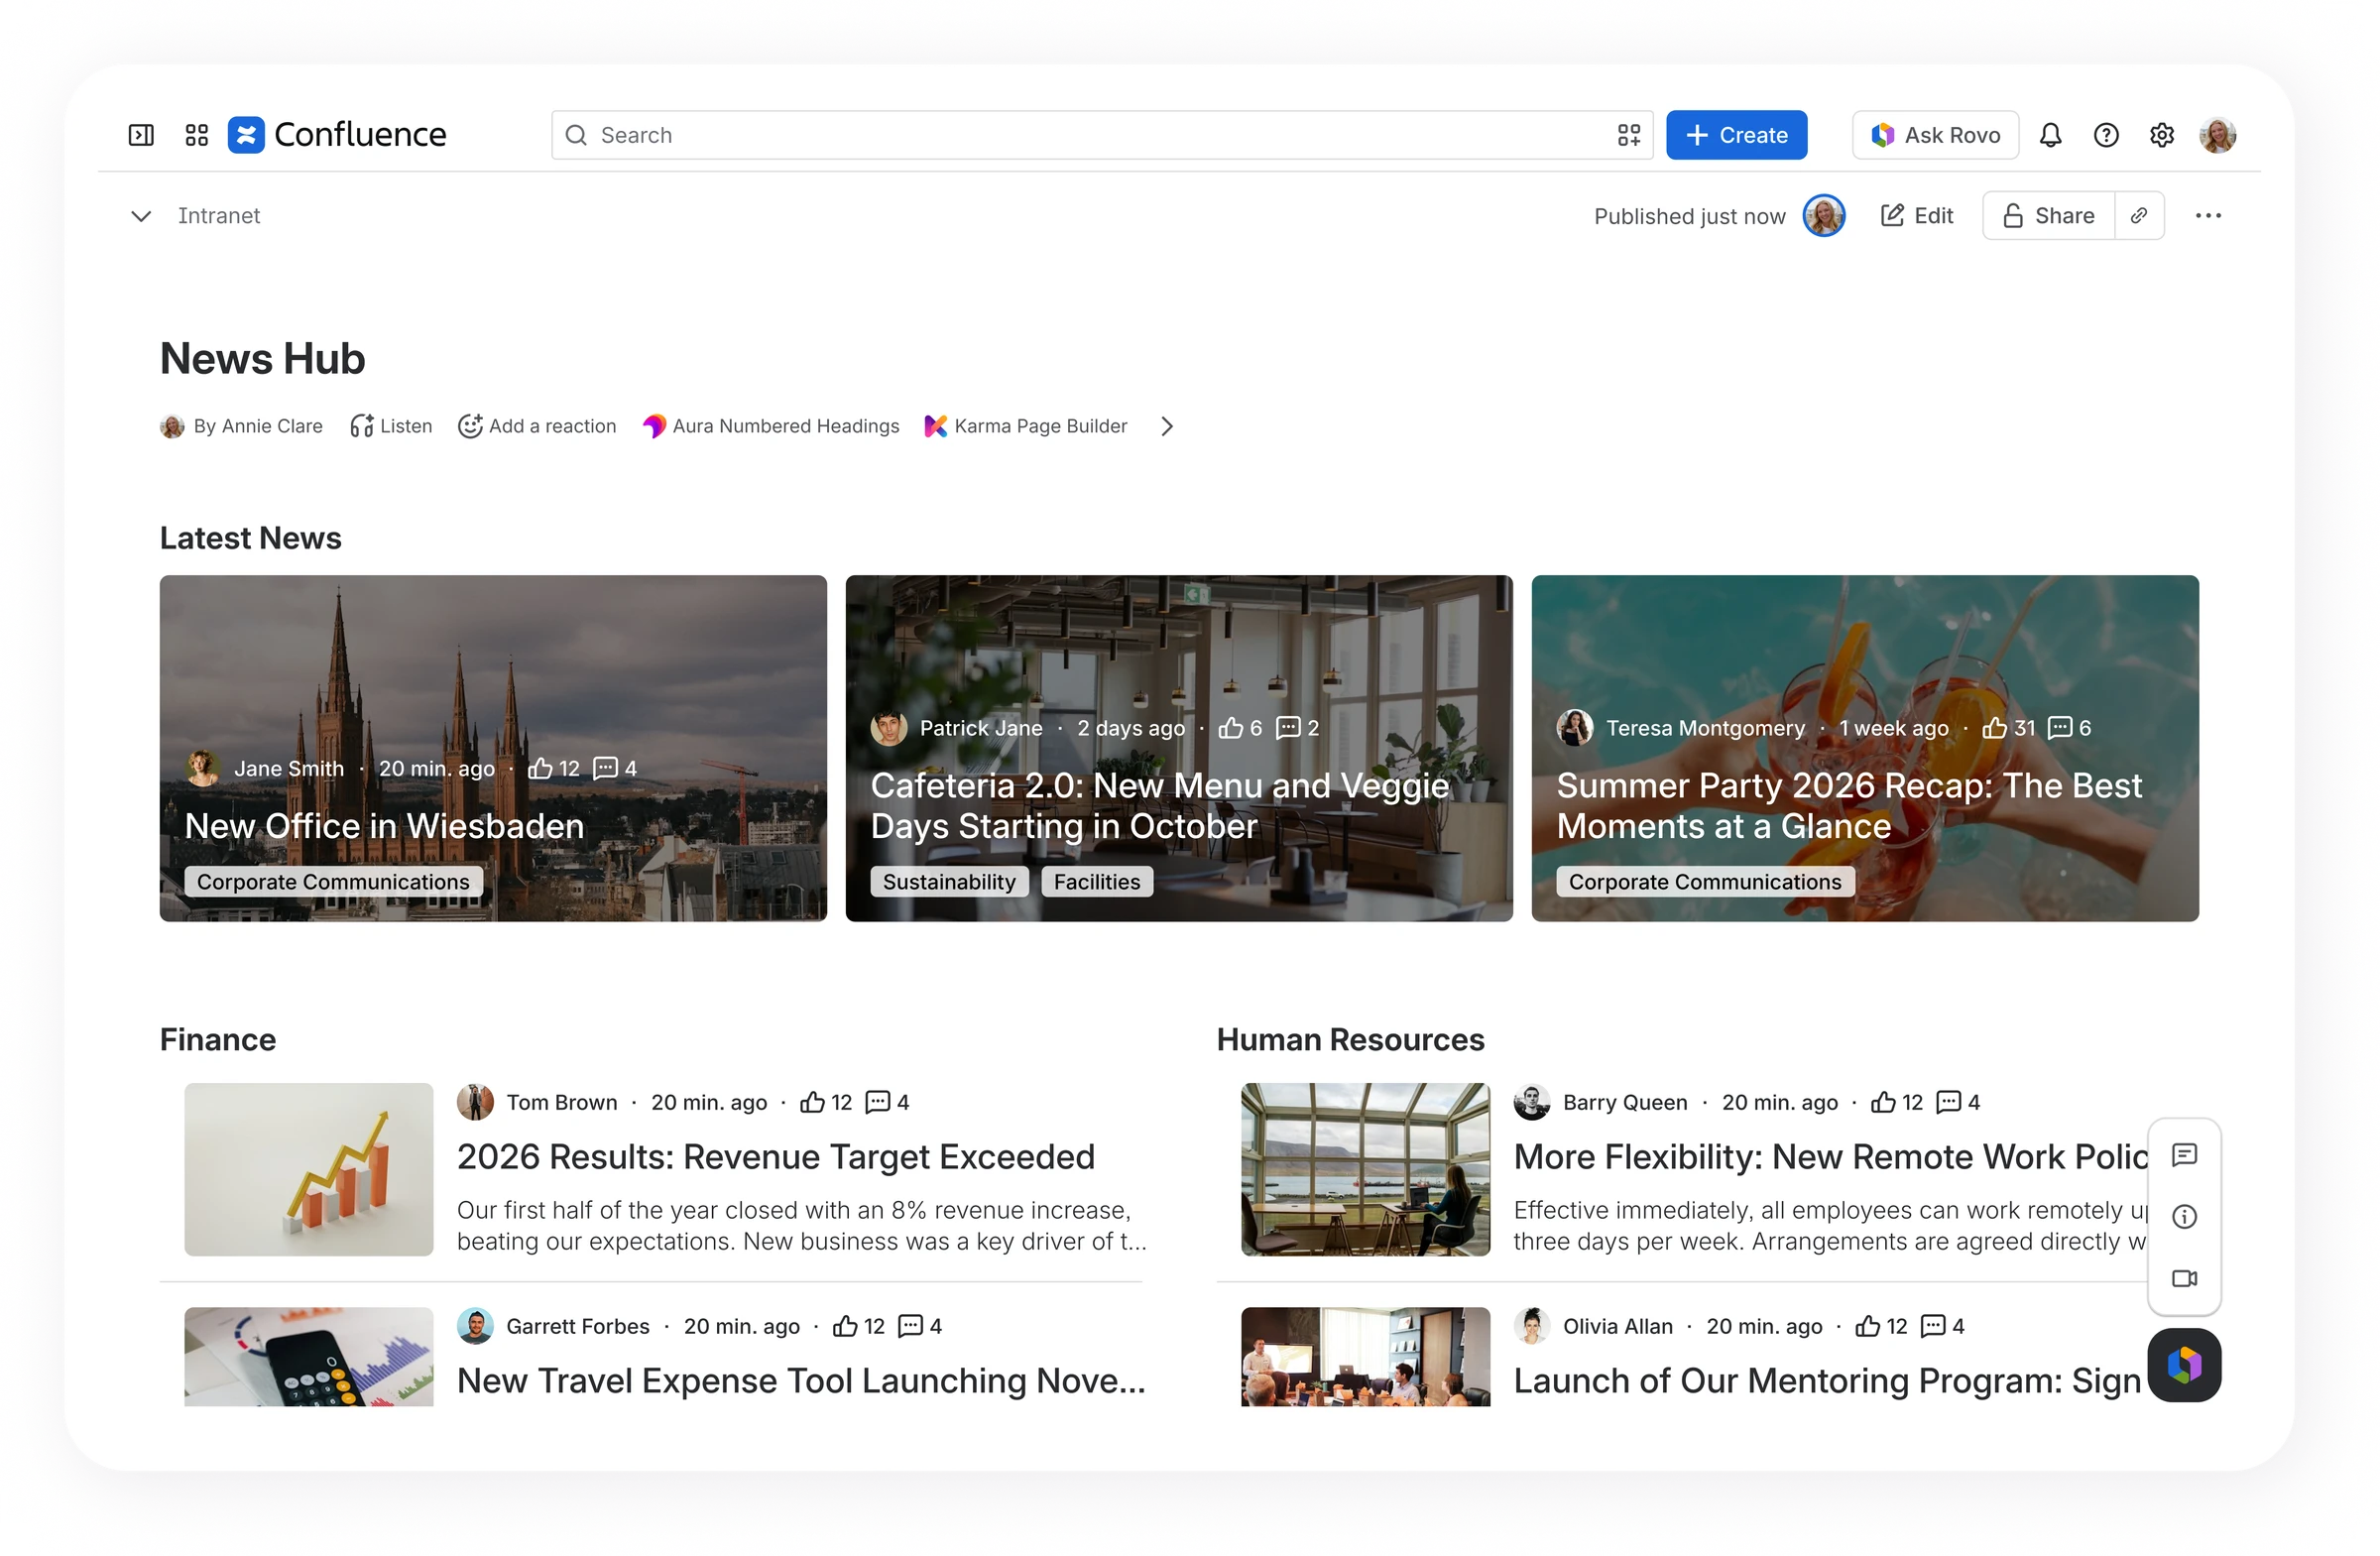This screenshot has height=1556, width=2380.
Task: Click the Confluence logo
Action: tap(337, 135)
